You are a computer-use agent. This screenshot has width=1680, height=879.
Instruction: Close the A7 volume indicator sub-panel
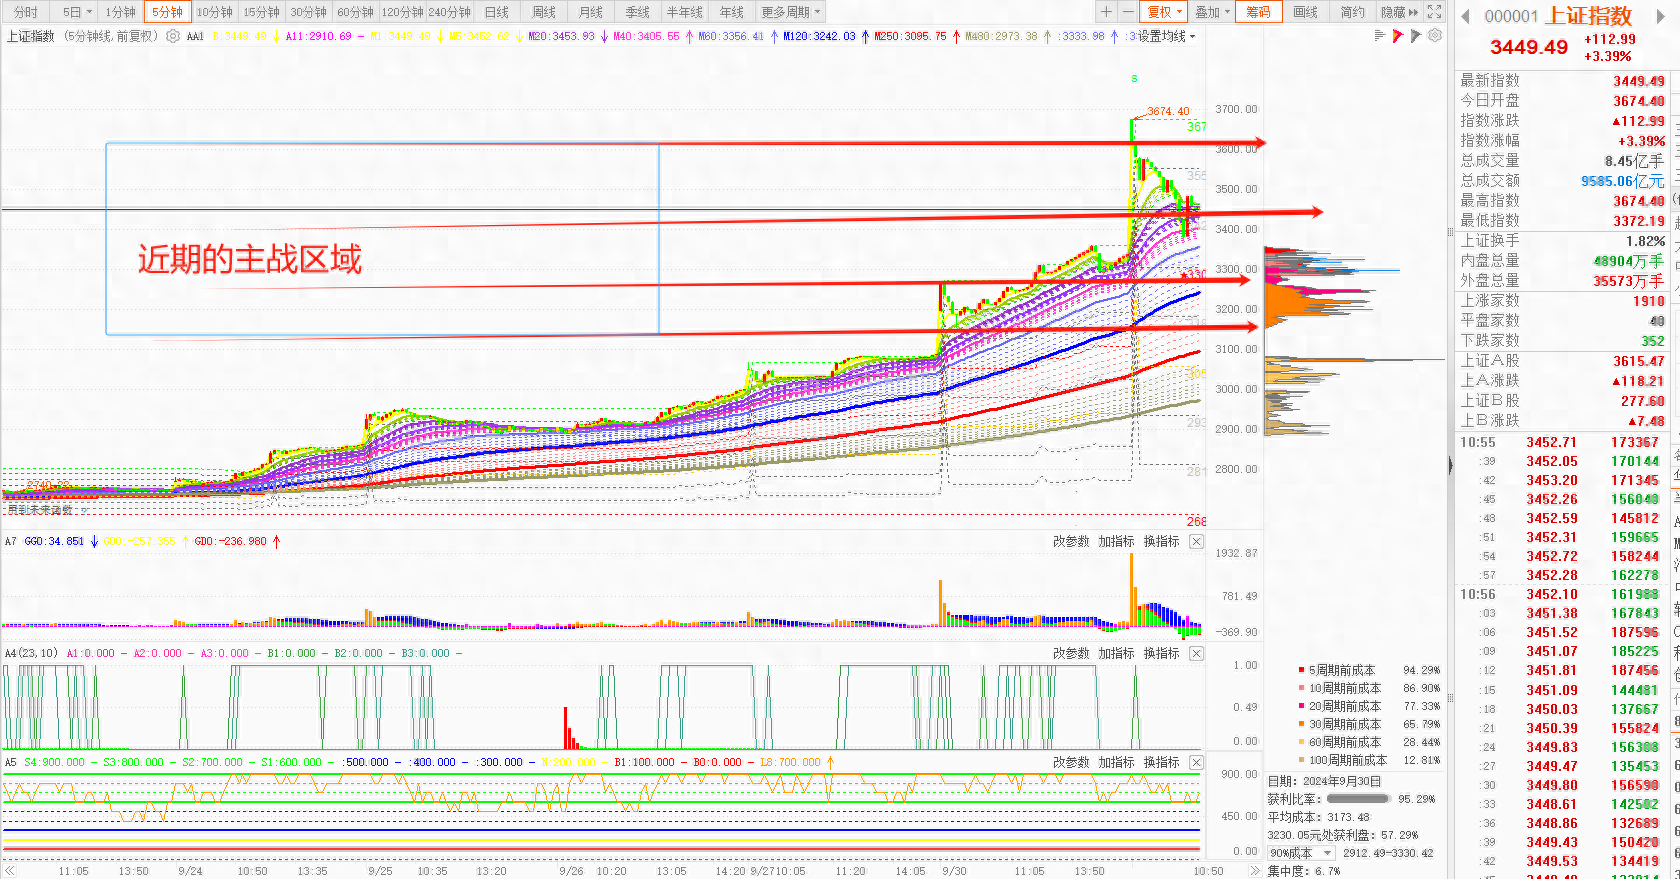[1196, 541]
